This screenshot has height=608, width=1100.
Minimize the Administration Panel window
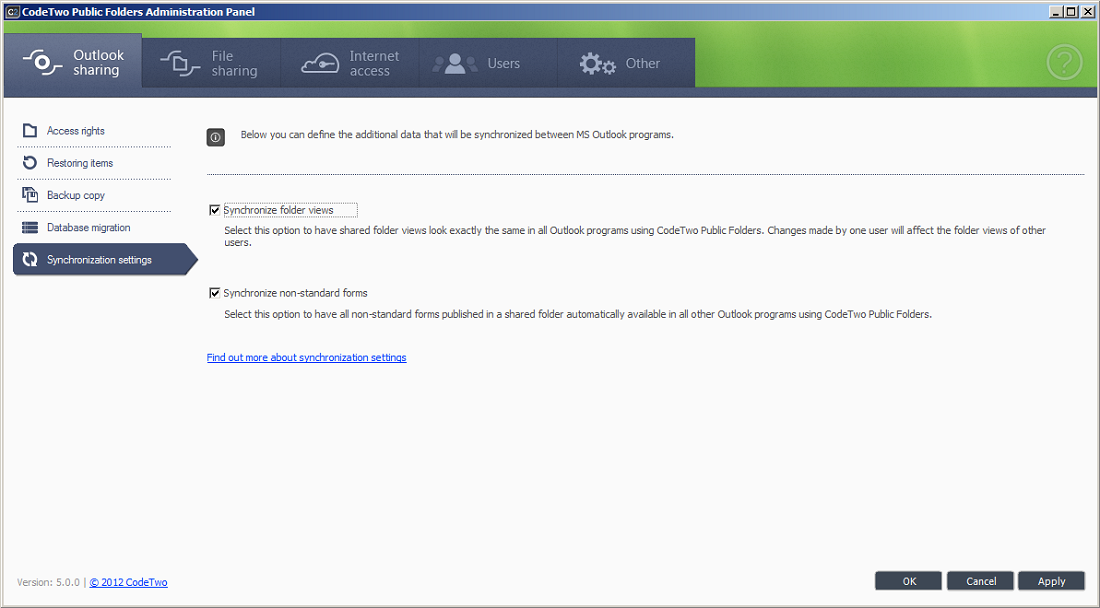(x=1056, y=11)
